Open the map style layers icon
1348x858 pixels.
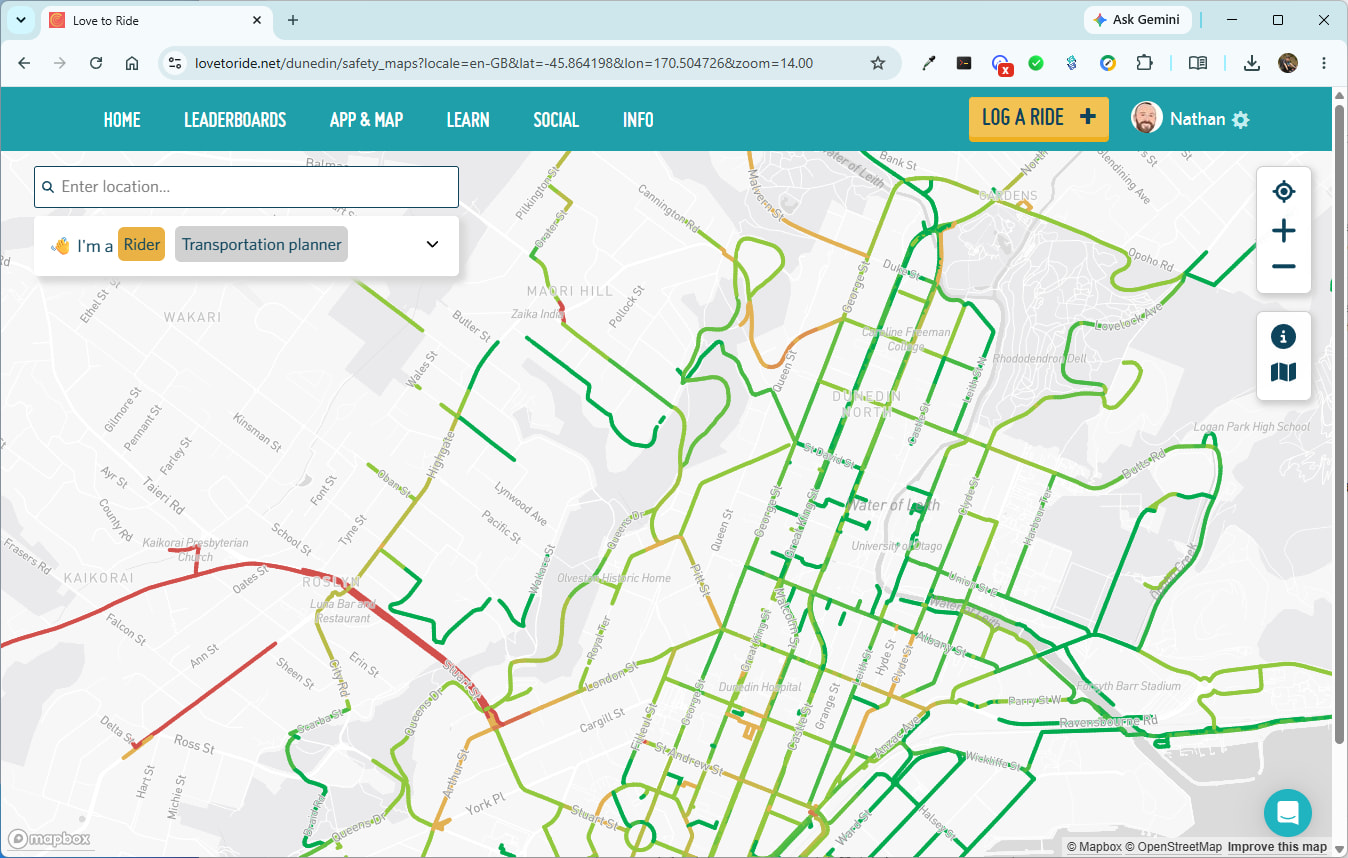click(x=1284, y=373)
